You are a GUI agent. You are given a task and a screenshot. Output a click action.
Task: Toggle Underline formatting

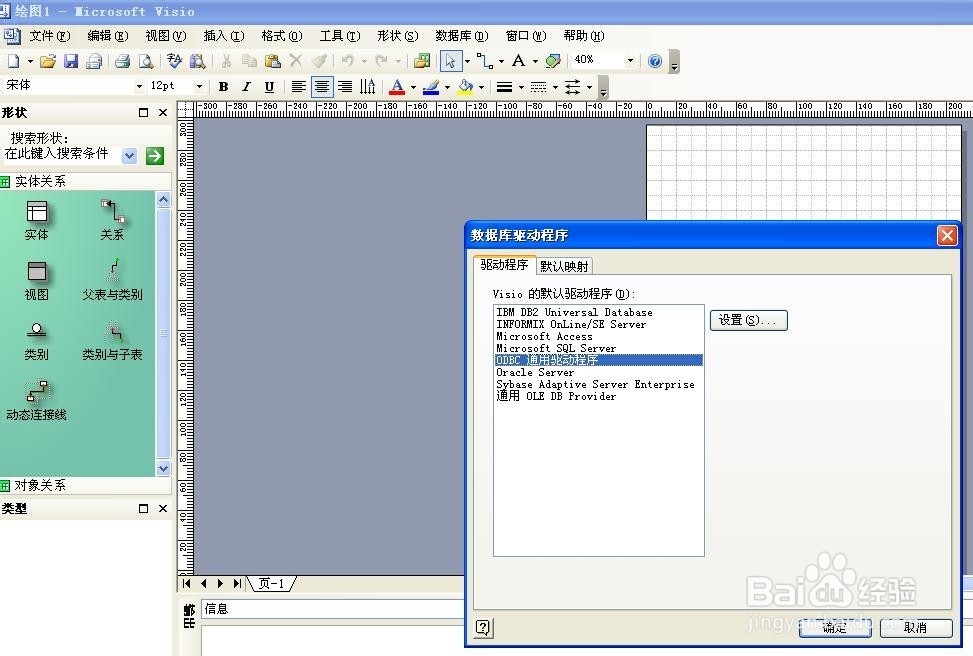click(269, 86)
